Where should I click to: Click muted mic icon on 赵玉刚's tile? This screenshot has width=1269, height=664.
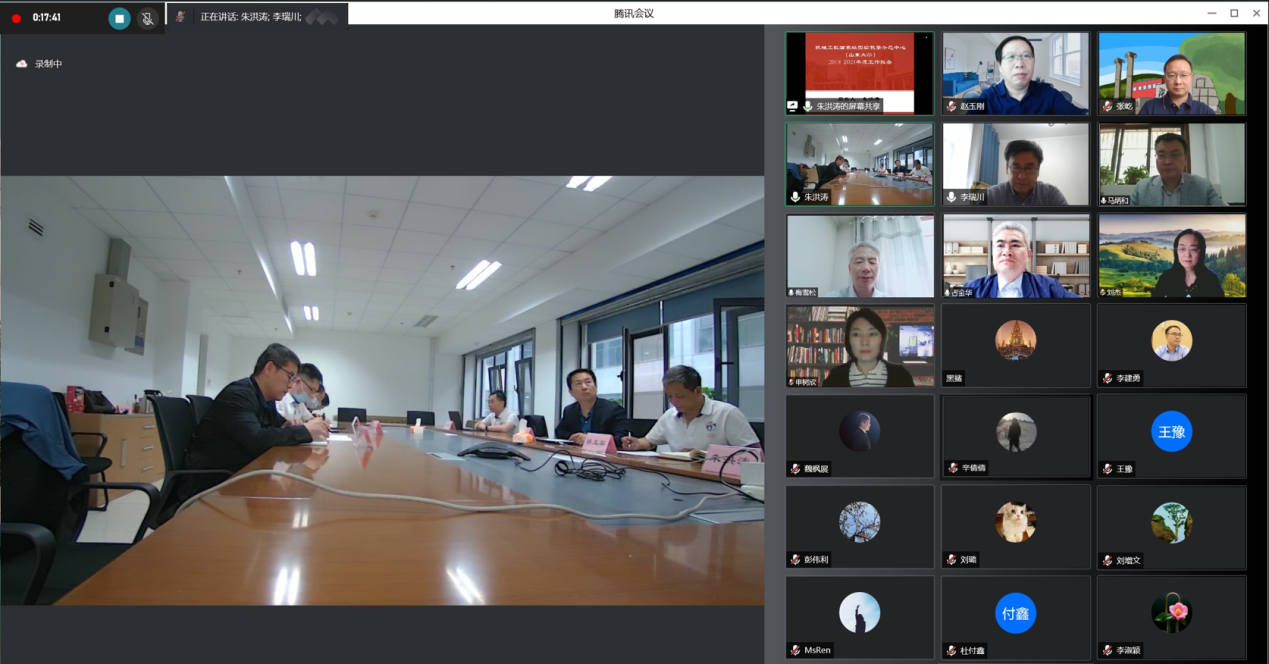point(951,106)
